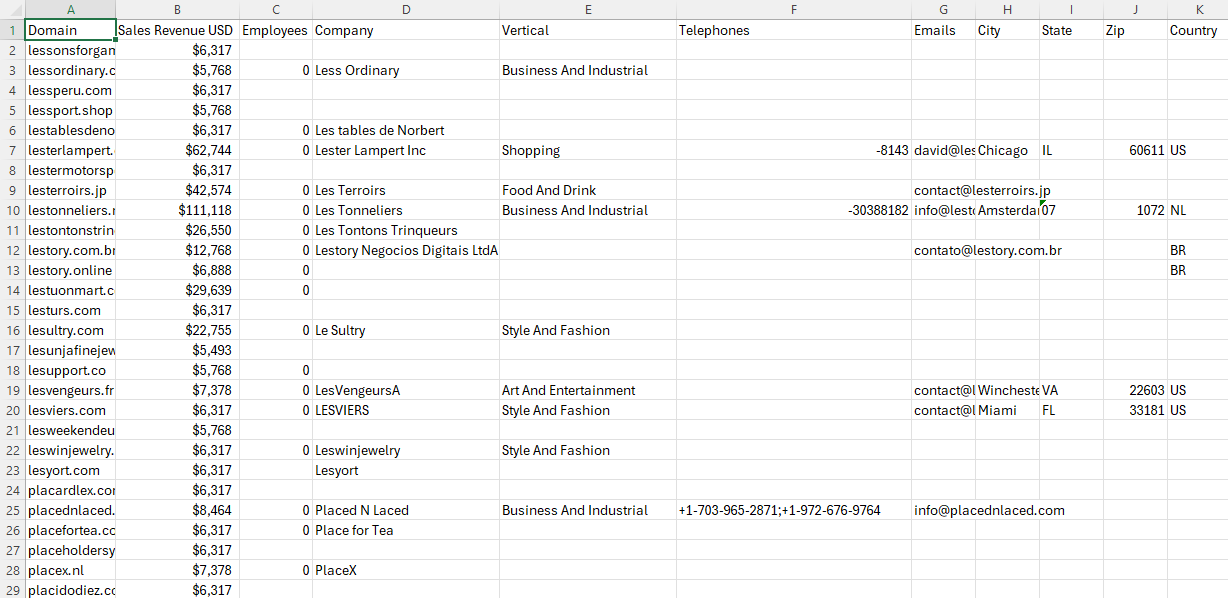1228x598 pixels.
Task: Select the cell containing "lessport.shop"
Action: (x=70, y=110)
